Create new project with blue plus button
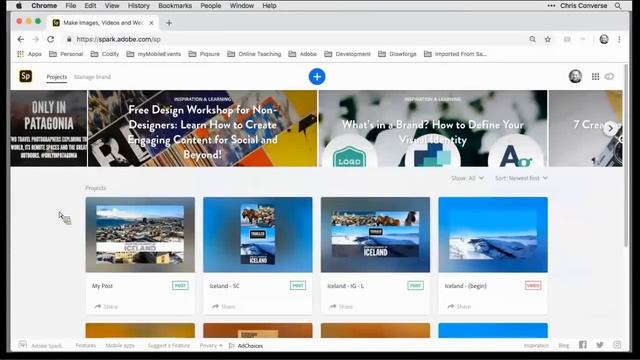This screenshot has width=640, height=360. coord(317,77)
